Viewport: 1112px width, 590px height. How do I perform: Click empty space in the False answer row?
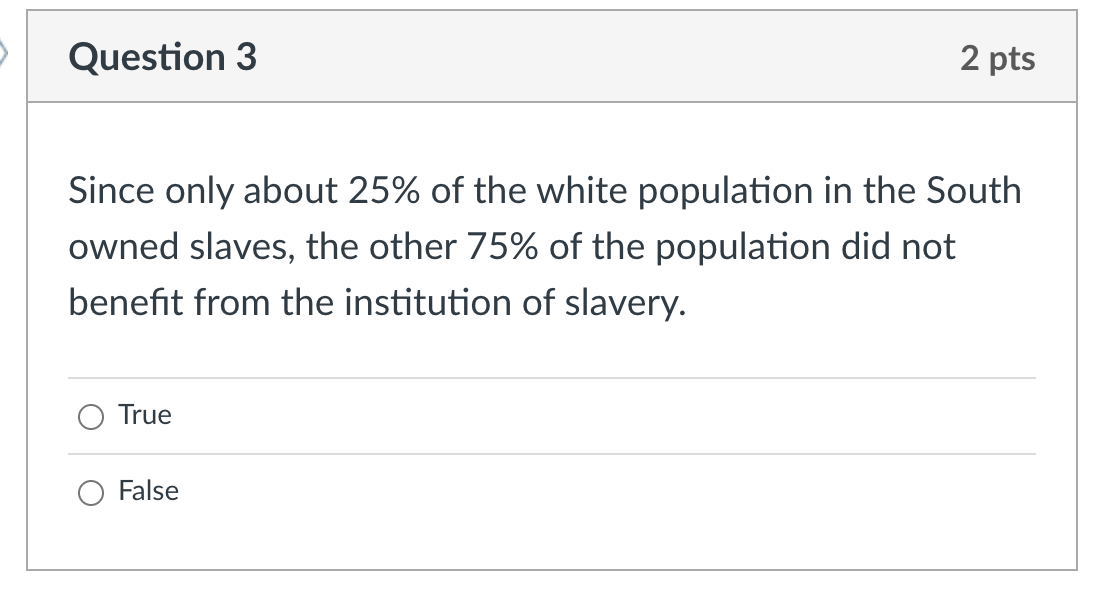tap(603, 491)
